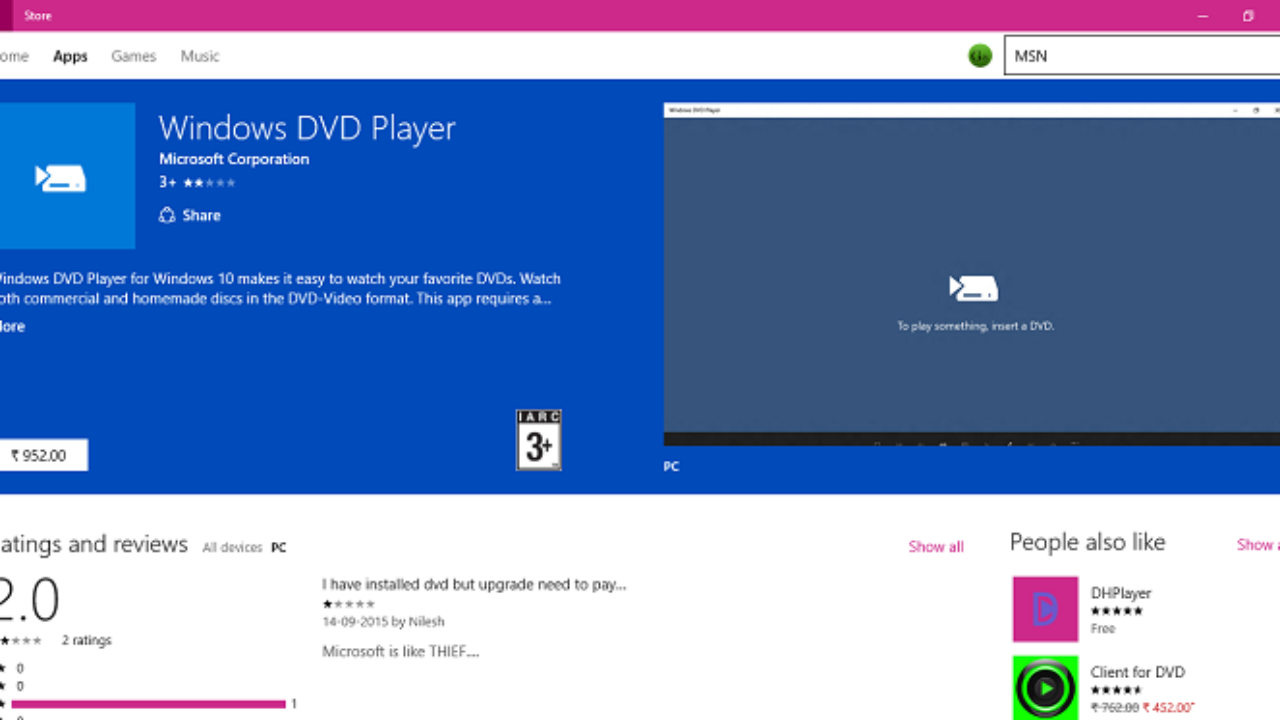This screenshot has height=720, width=1280.
Task: Open the Client for DVD app icon
Action: [1045, 688]
